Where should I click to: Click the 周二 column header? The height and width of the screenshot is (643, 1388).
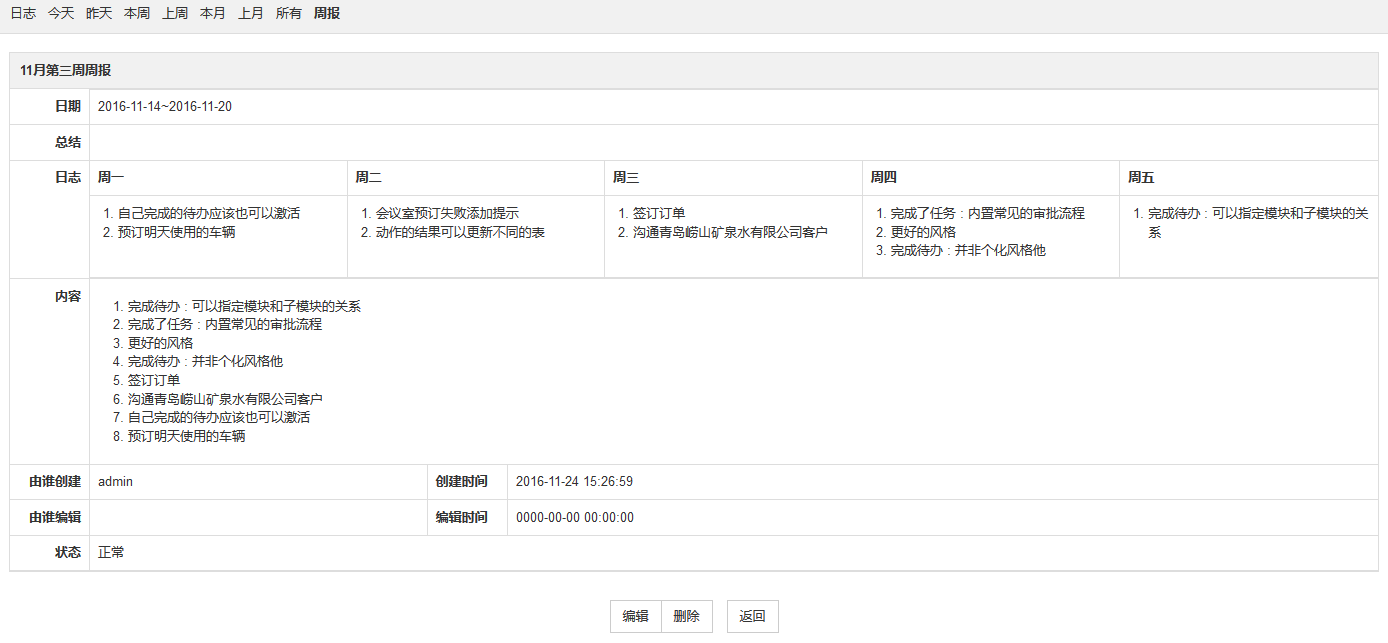pyautogui.click(x=368, y=178)
